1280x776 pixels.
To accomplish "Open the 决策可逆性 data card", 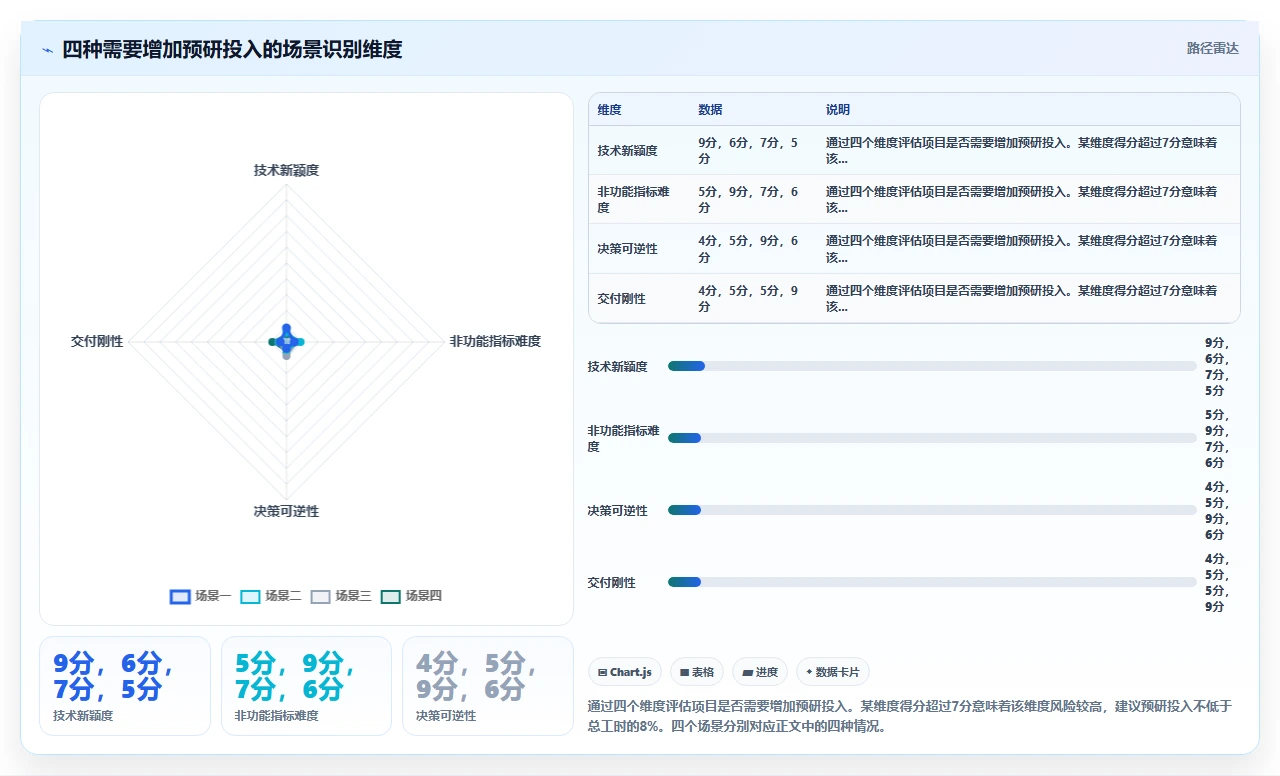I will click(x=488, y=686).
